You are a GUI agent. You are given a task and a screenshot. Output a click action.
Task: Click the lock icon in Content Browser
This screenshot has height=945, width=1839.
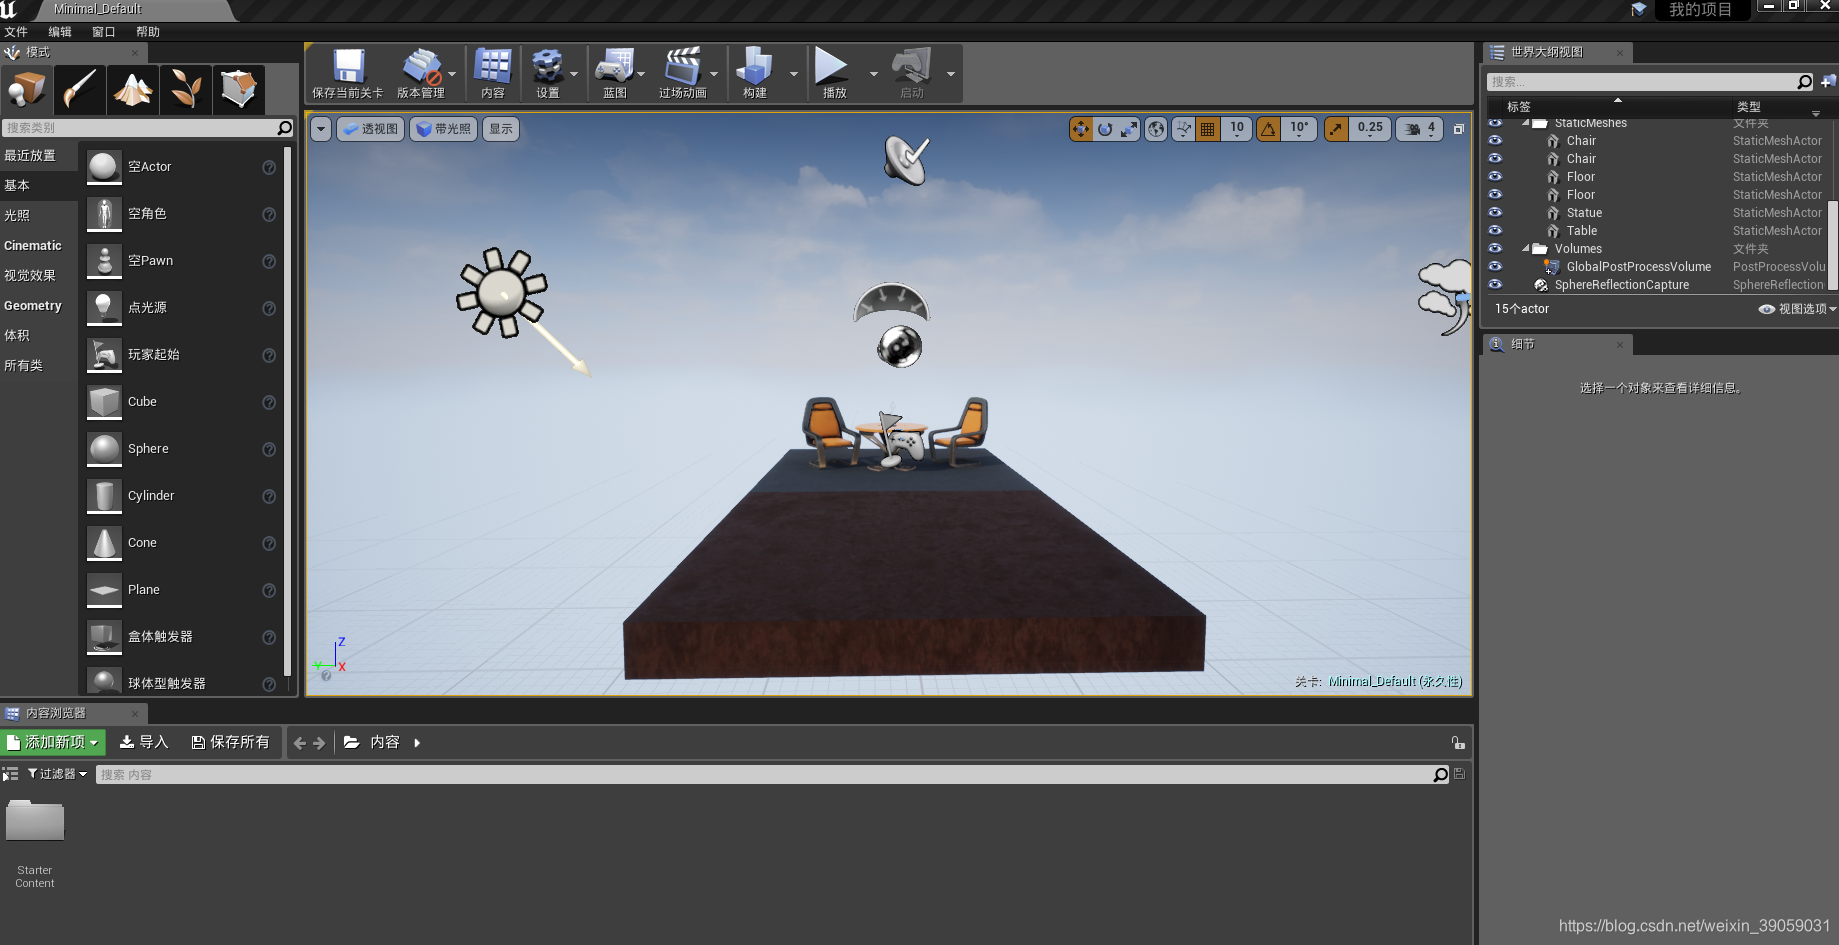click(x=1458, y=743)
